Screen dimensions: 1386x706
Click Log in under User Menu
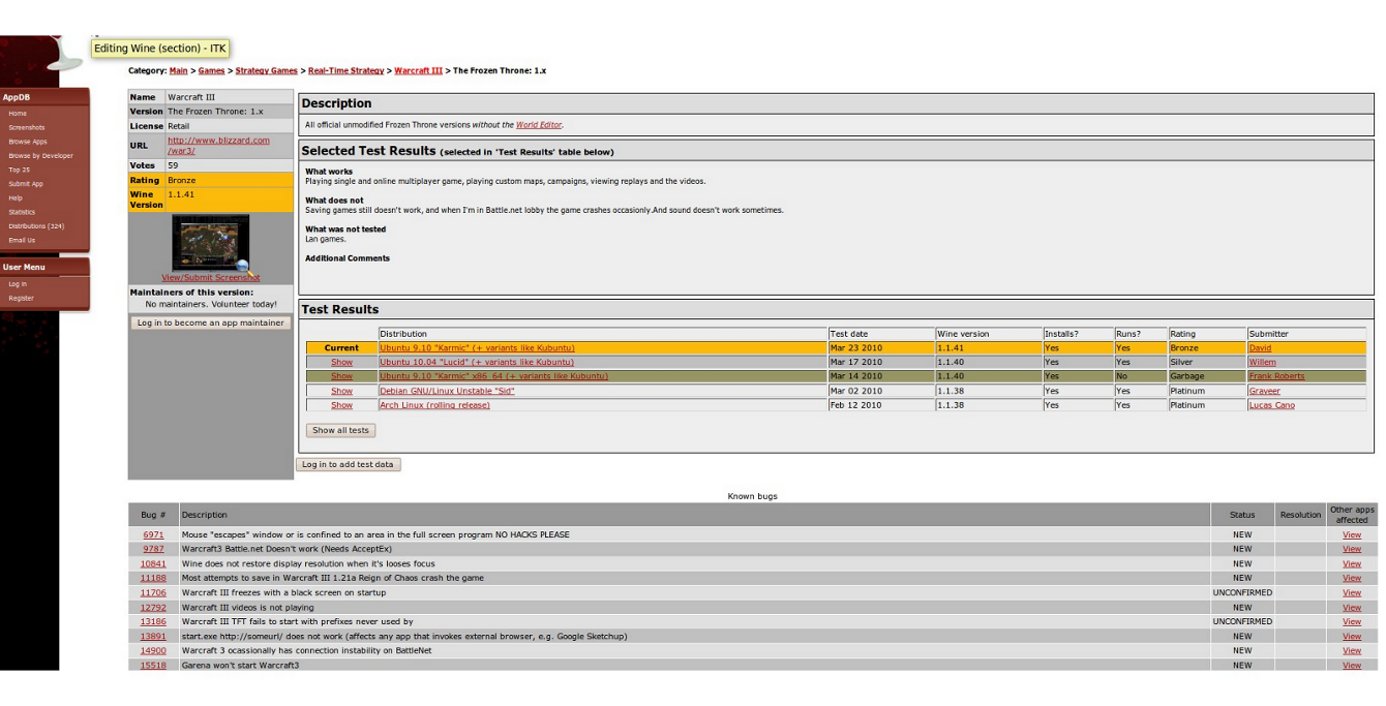click(17, 284)
